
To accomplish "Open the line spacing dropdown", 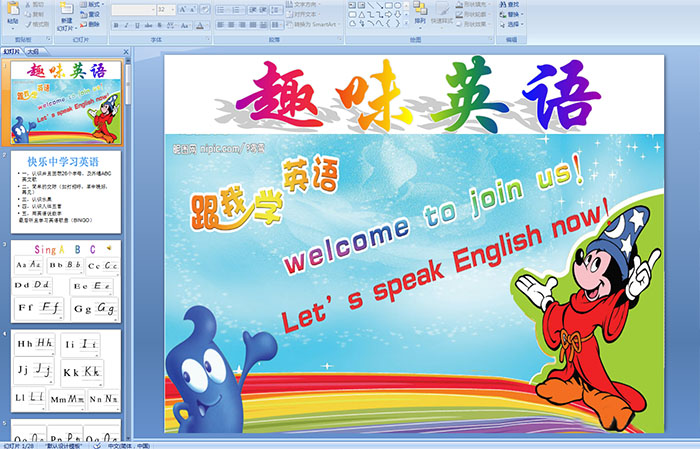I will (x=277, y=9).
